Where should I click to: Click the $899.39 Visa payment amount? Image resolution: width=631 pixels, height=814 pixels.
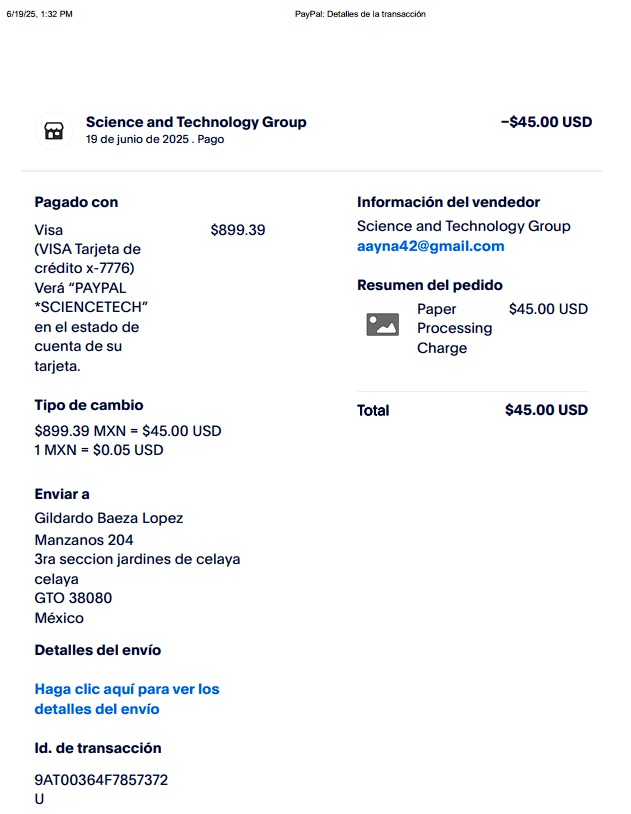pyautogui.click(x=238, y=230)
